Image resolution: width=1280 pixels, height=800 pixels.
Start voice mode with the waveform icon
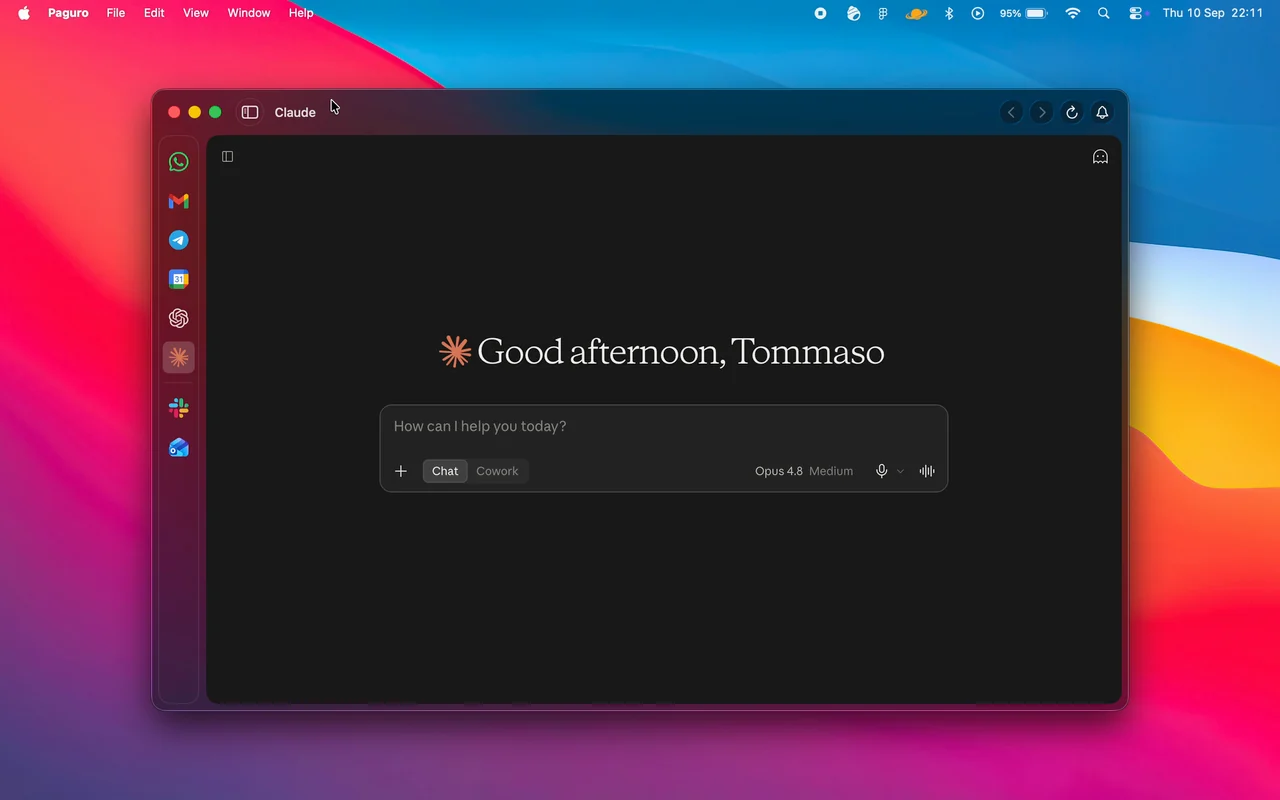(927, 471)
